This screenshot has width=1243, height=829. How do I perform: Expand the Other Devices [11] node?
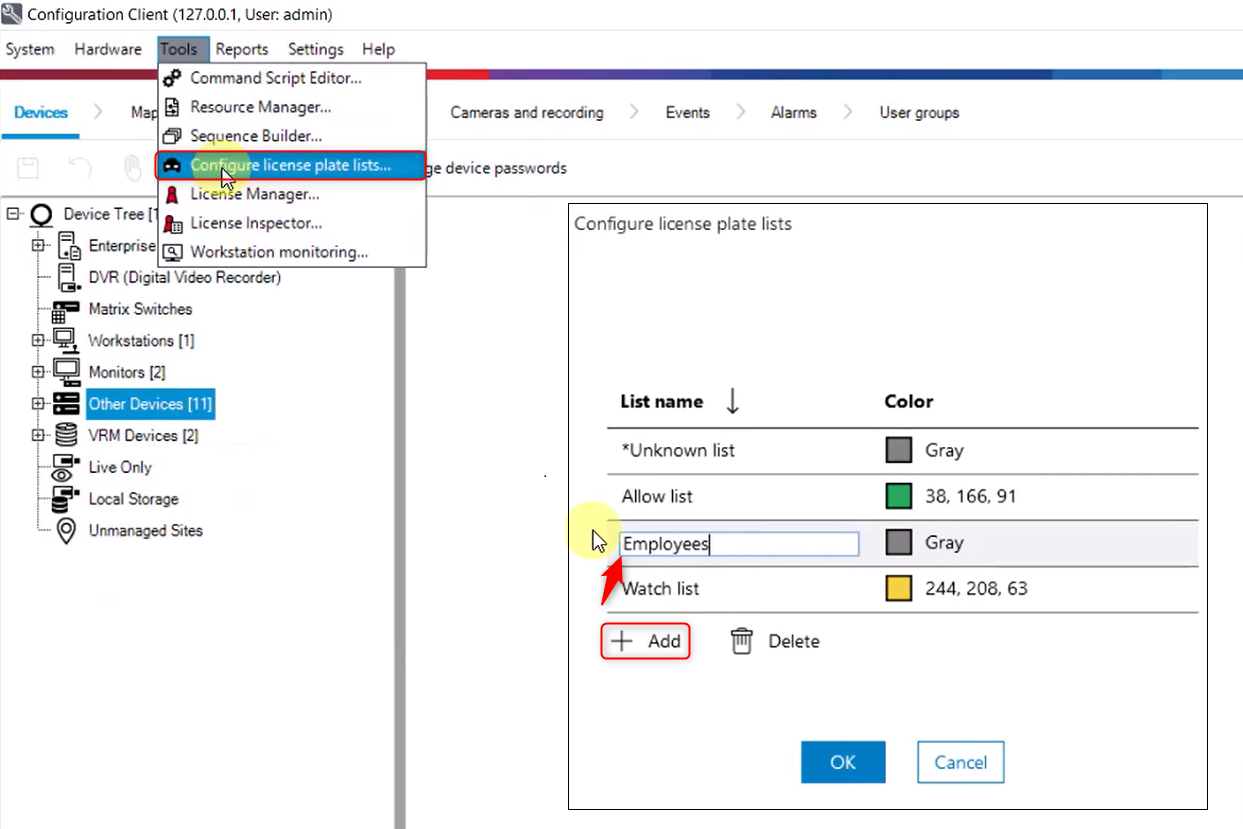click(x=38, y=404)
